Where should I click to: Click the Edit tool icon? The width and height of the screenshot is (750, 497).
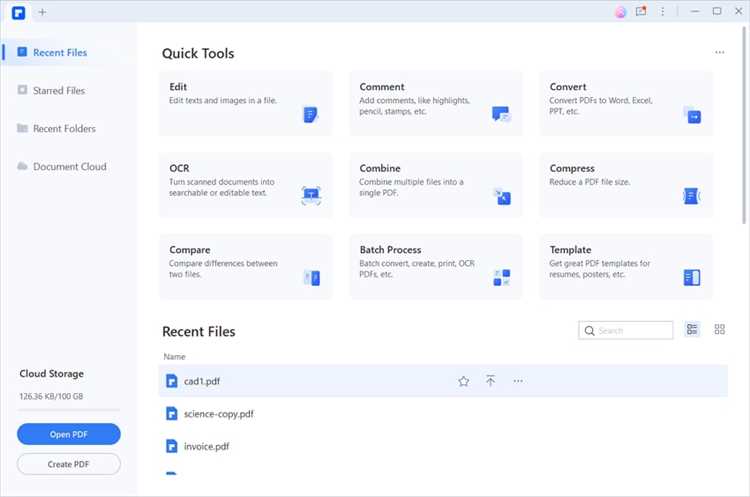pyautogui.click(x=310, y=115)
